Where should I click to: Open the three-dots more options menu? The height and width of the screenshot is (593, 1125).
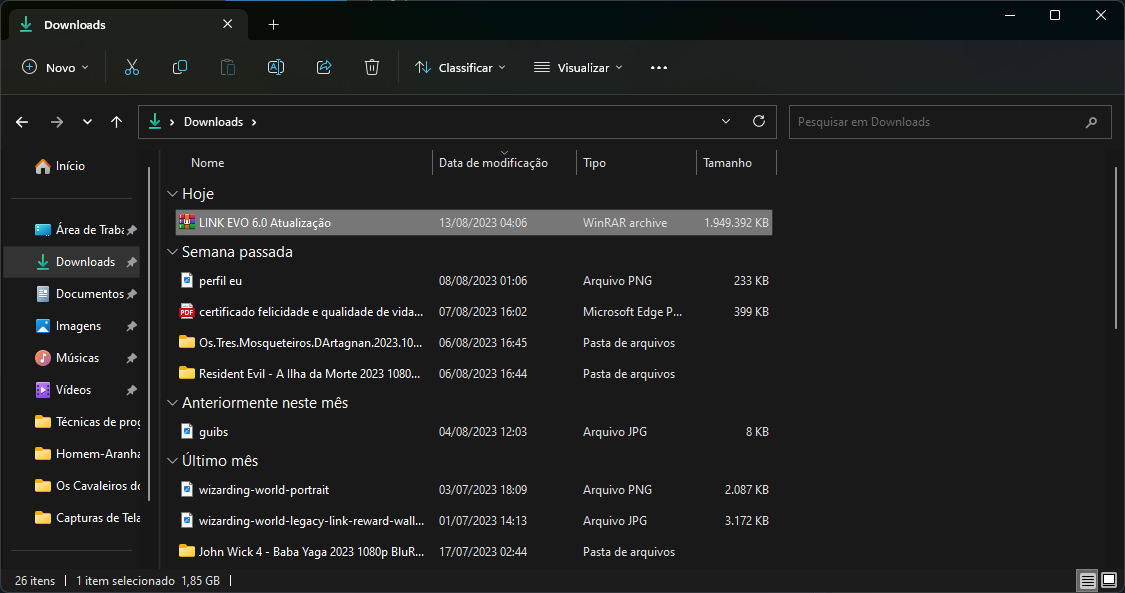point(658,67)
